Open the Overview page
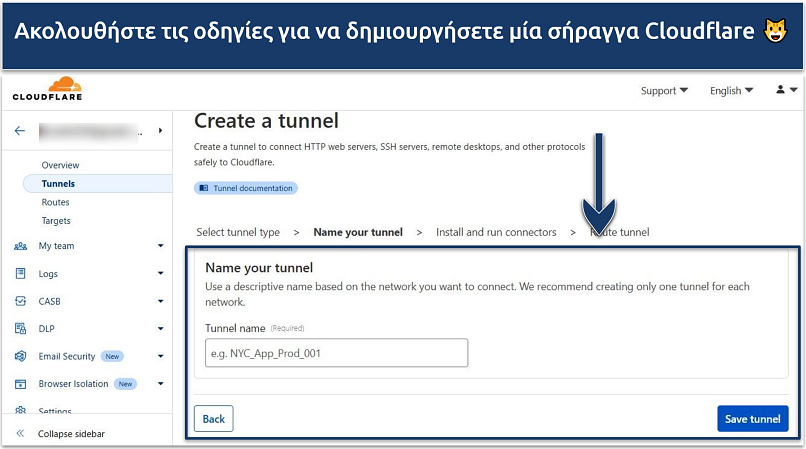 (x=60, y=165)
